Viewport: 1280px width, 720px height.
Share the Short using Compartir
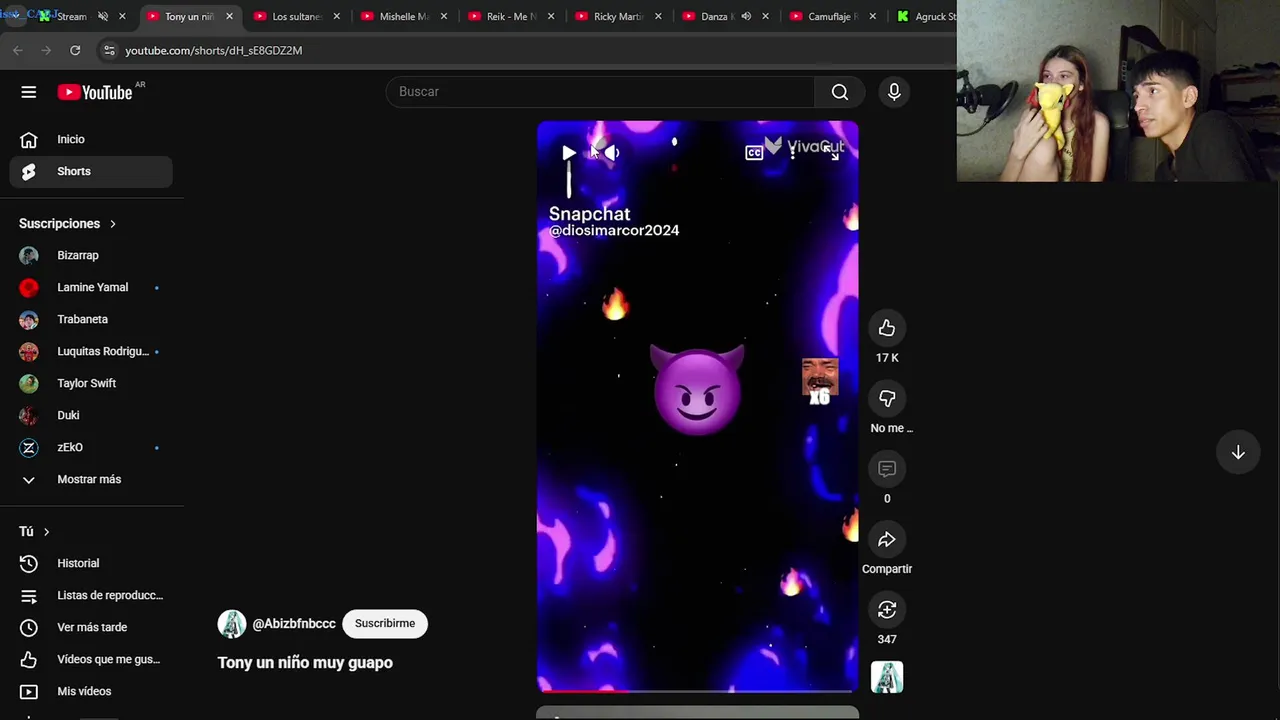887,540
